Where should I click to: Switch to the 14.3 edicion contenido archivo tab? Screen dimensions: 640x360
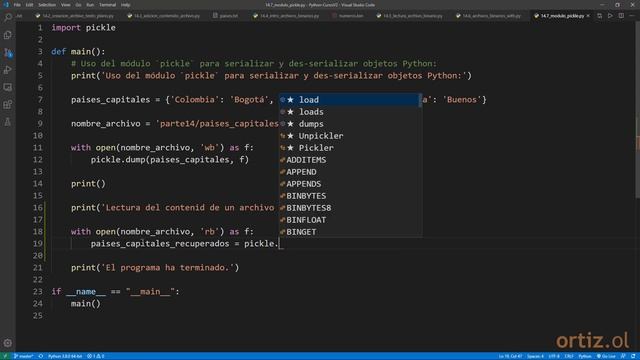tap(164, 16)
